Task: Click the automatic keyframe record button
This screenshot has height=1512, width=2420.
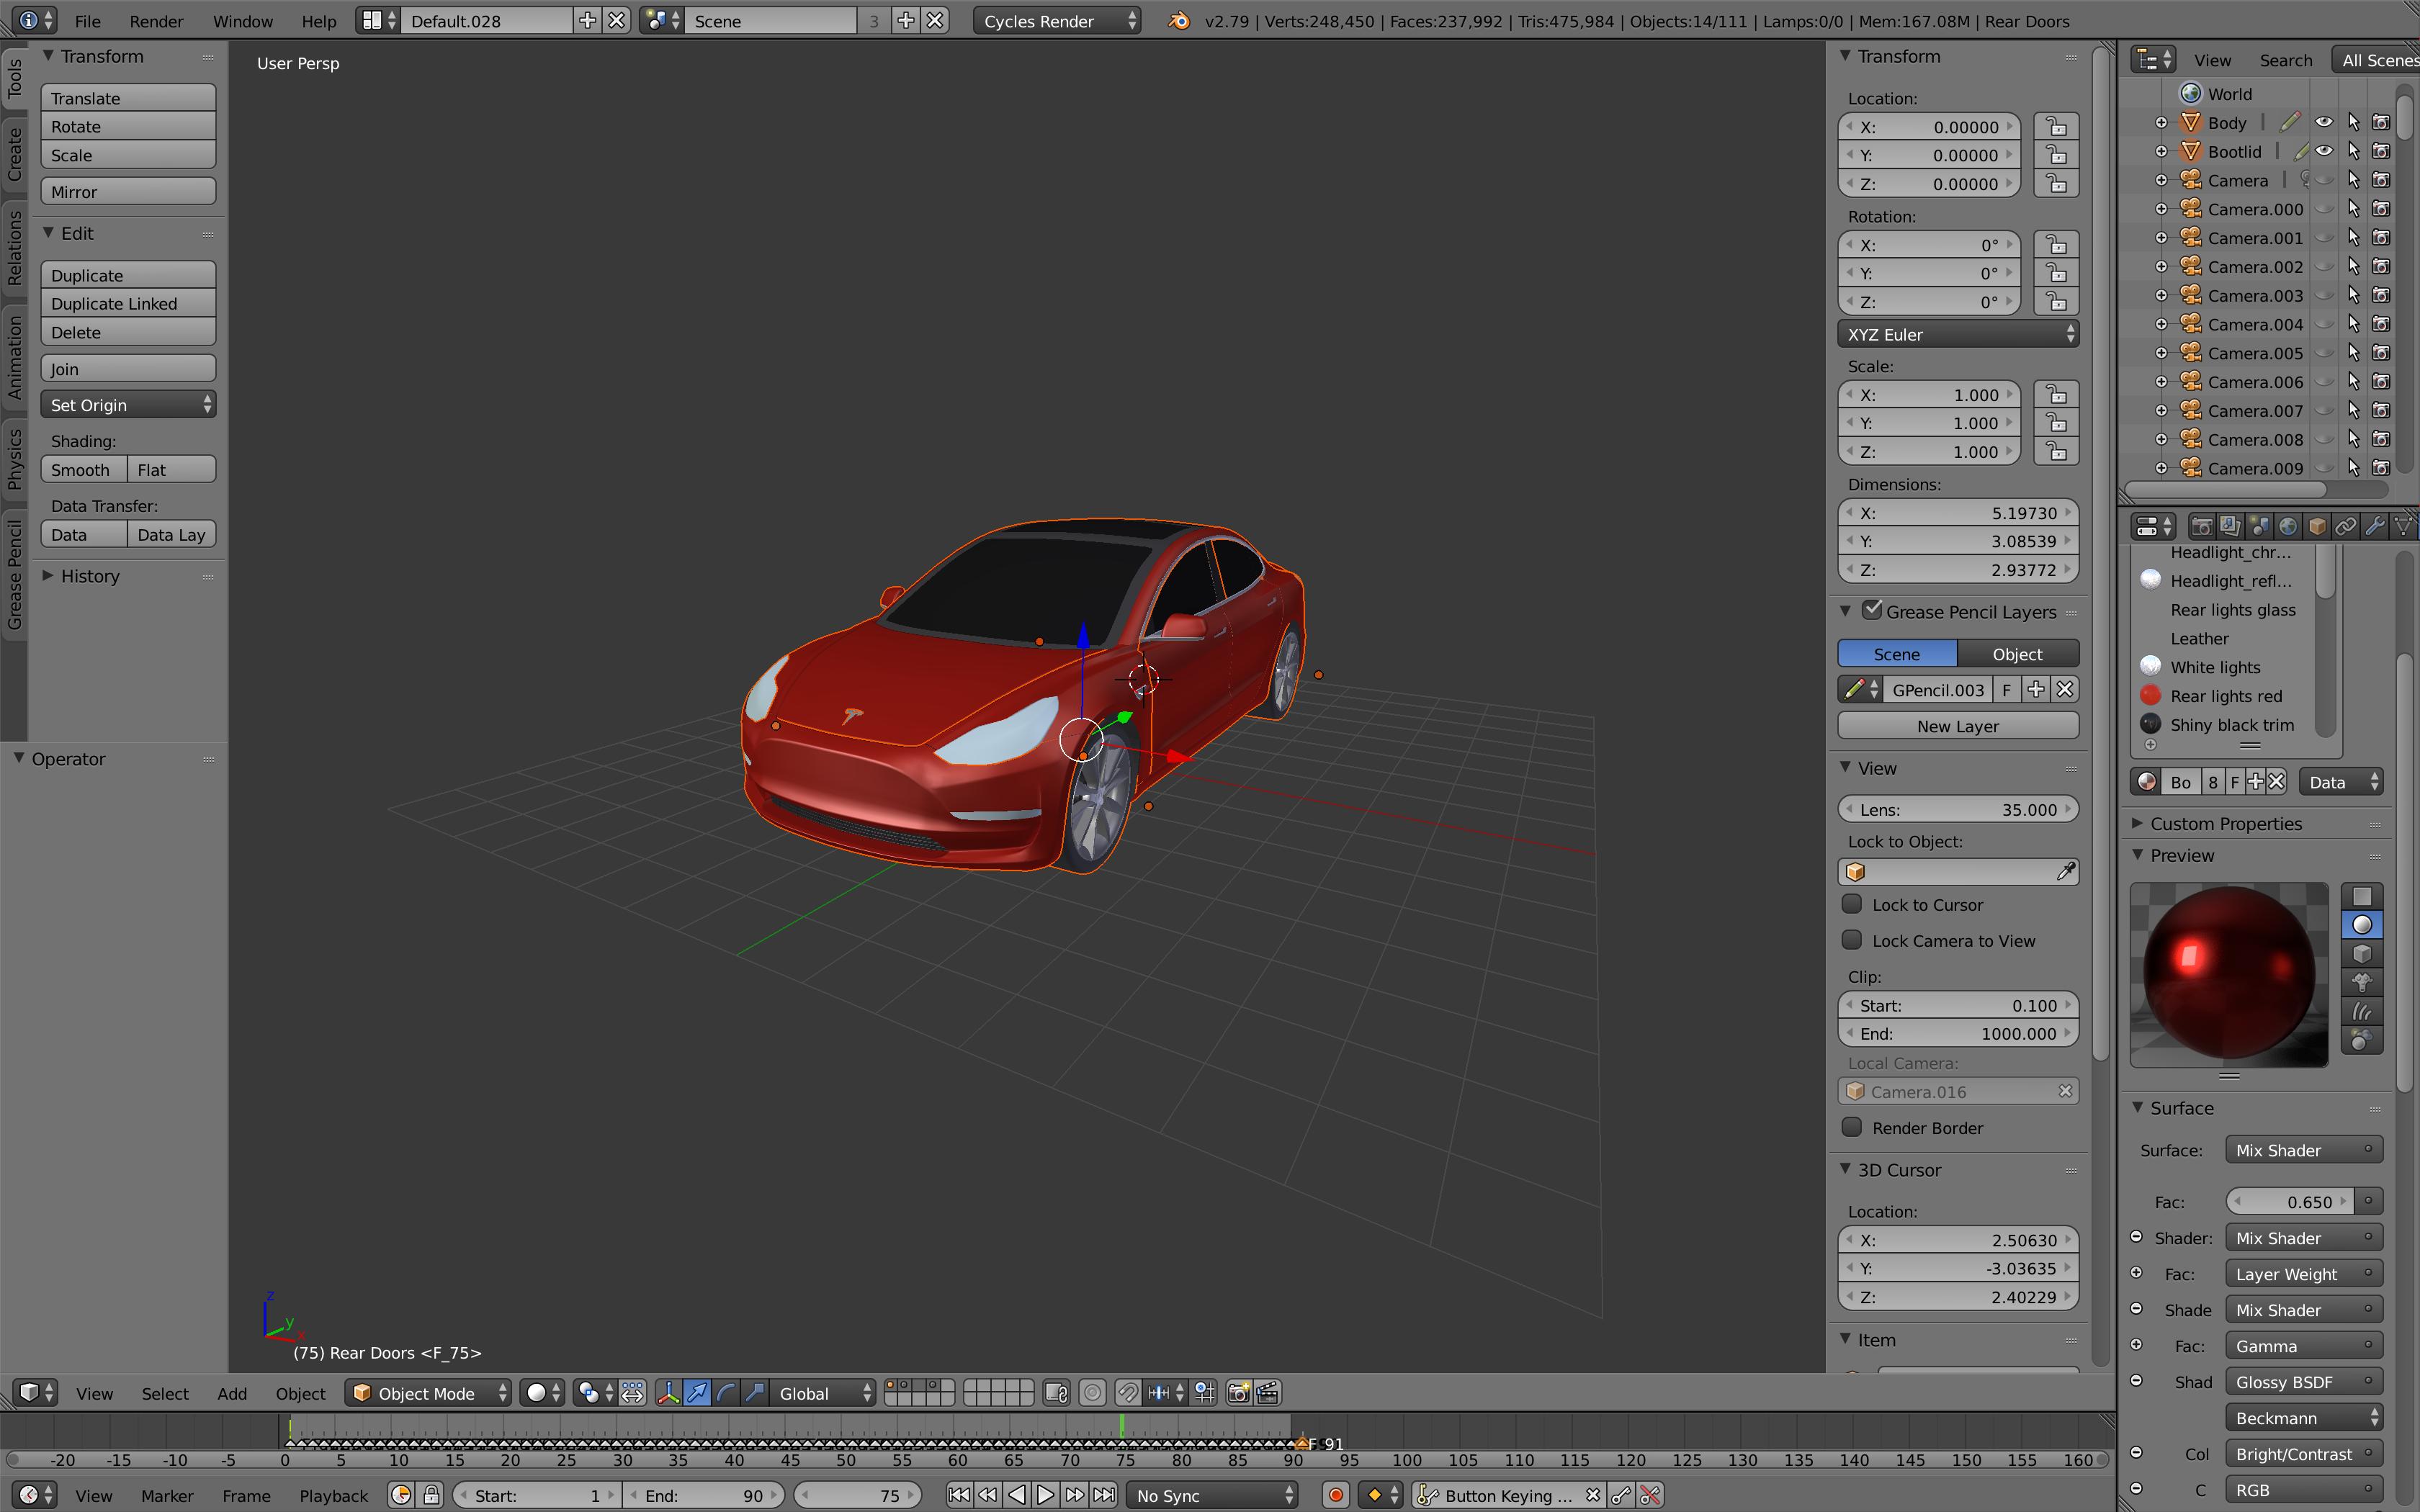Action: pyautogui.click(x=1335, y=1495)
